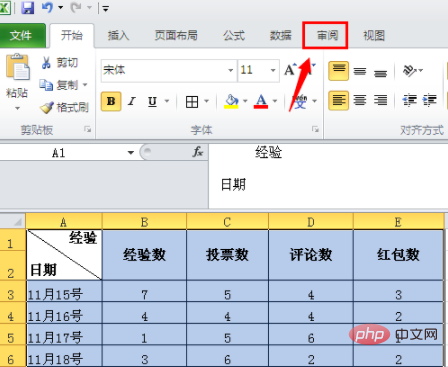This screenshot has height=367, width=448.
Task: Click the Redo arrow icon
Action: (76, 7)
